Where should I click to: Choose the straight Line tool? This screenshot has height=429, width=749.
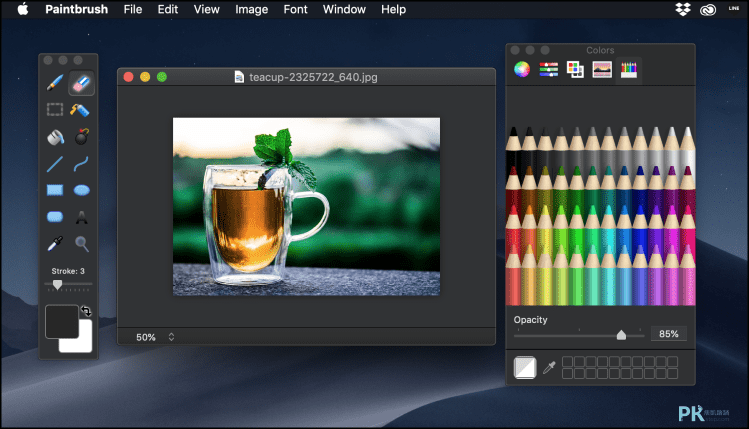tap(55, 164)
